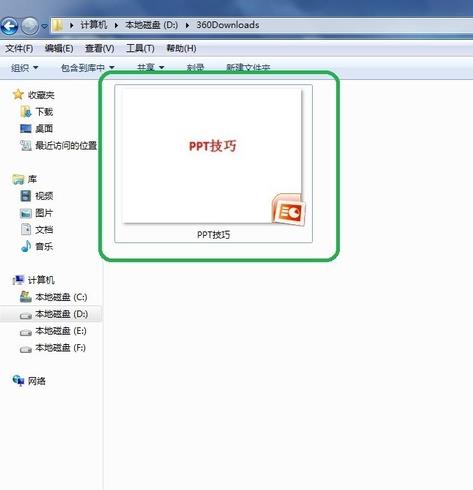Click the 网络 network icon
The width and height of the screenshot is (473, 490).
pos(18,380)
